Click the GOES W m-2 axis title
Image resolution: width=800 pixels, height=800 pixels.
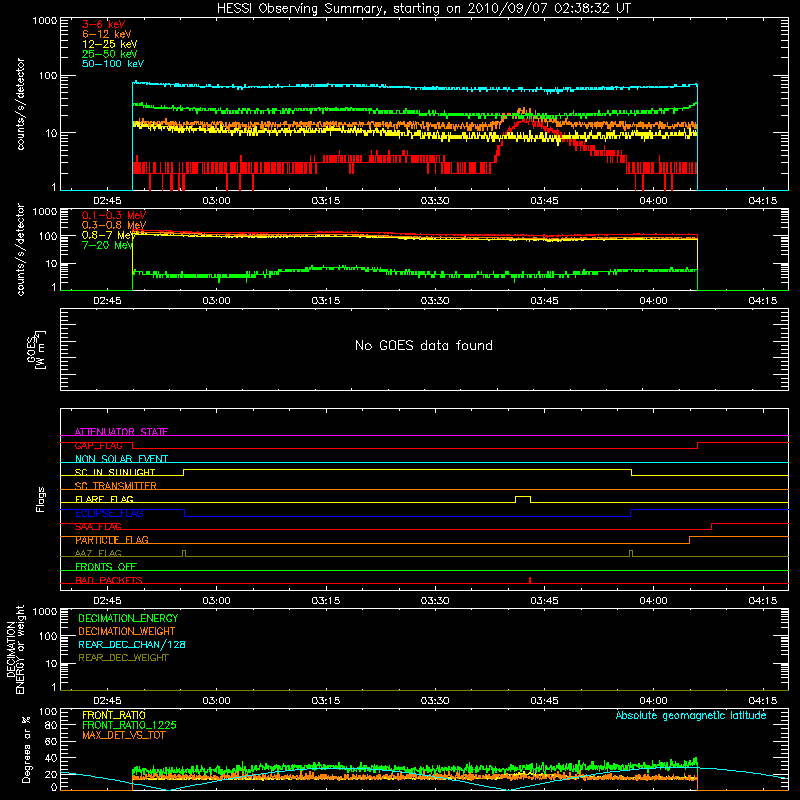point(36,350)
